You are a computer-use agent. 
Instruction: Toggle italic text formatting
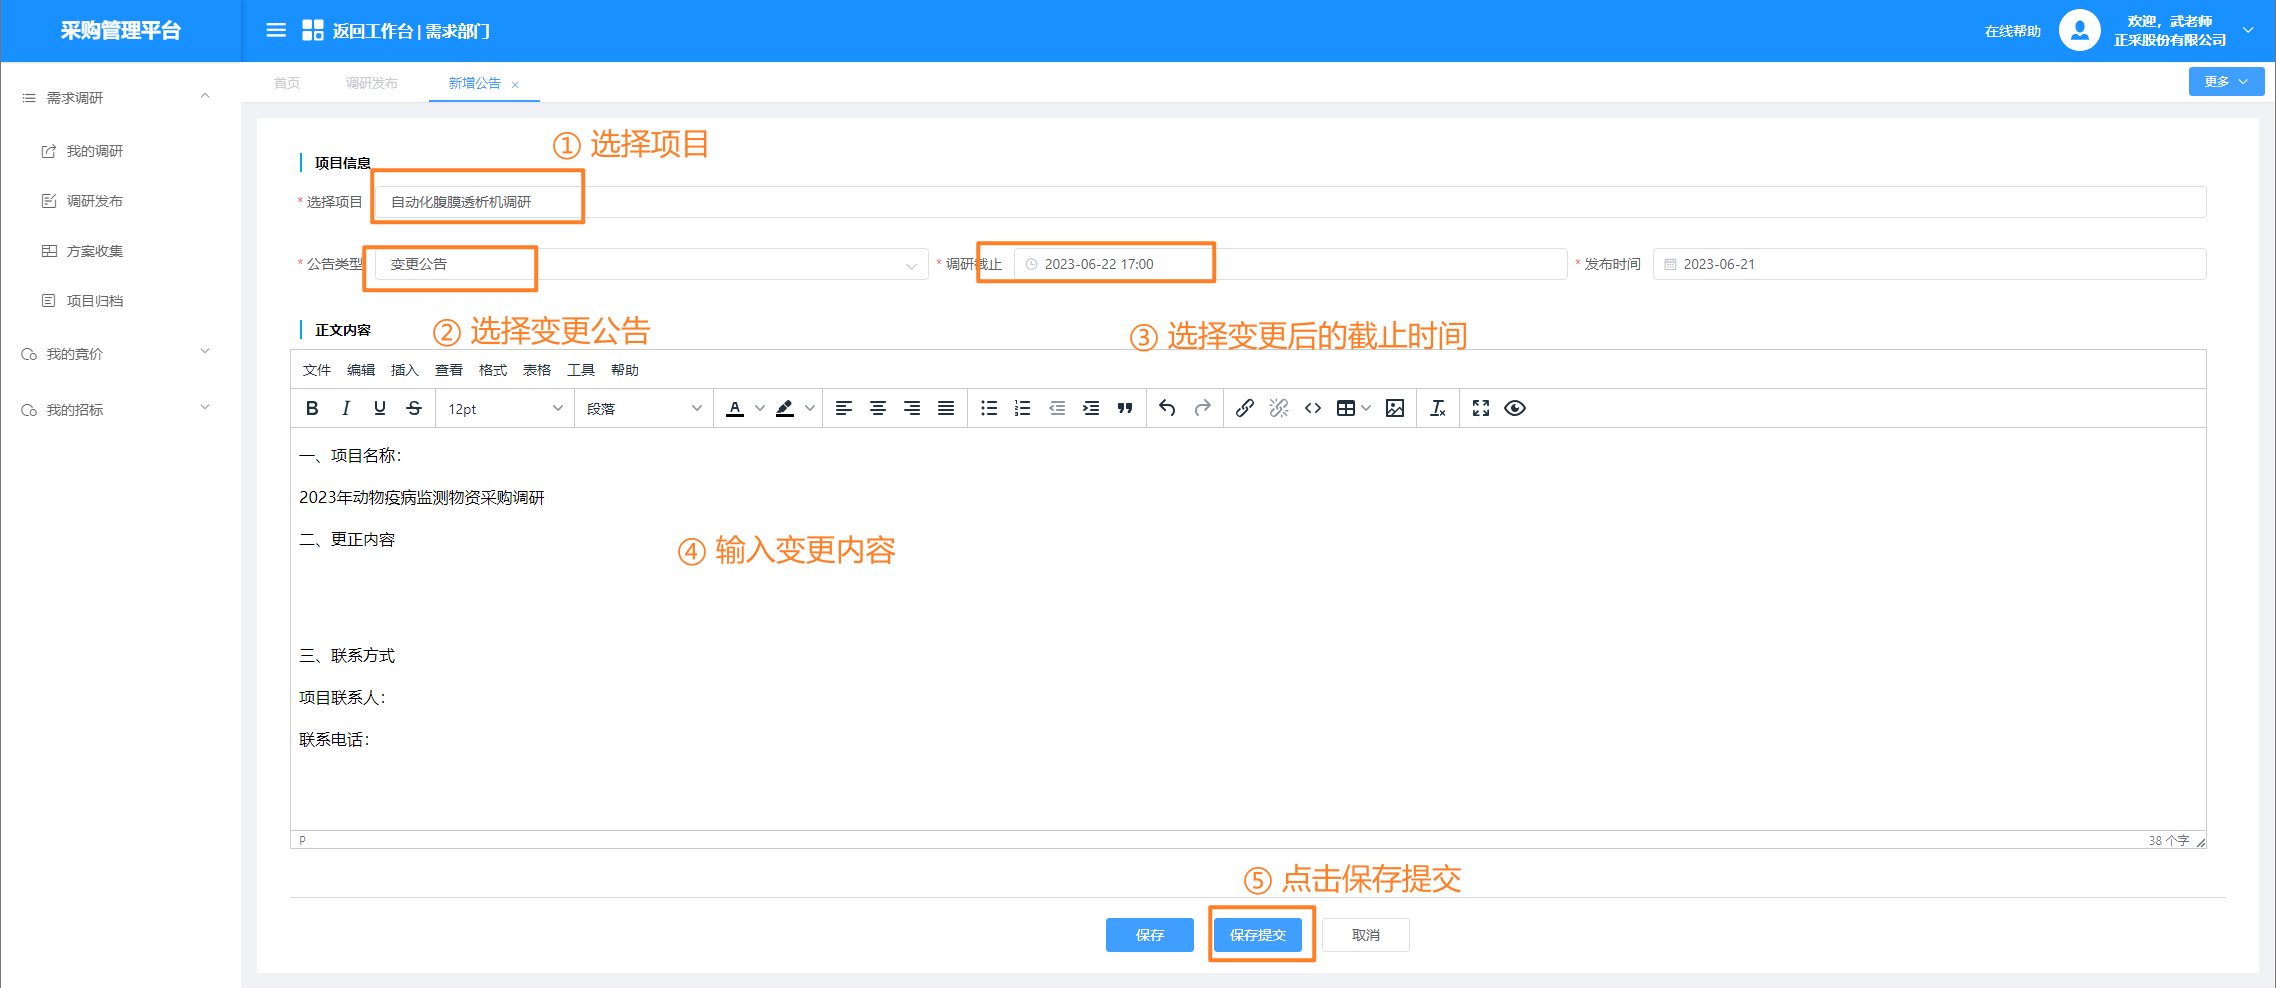[x=346, y=408]
